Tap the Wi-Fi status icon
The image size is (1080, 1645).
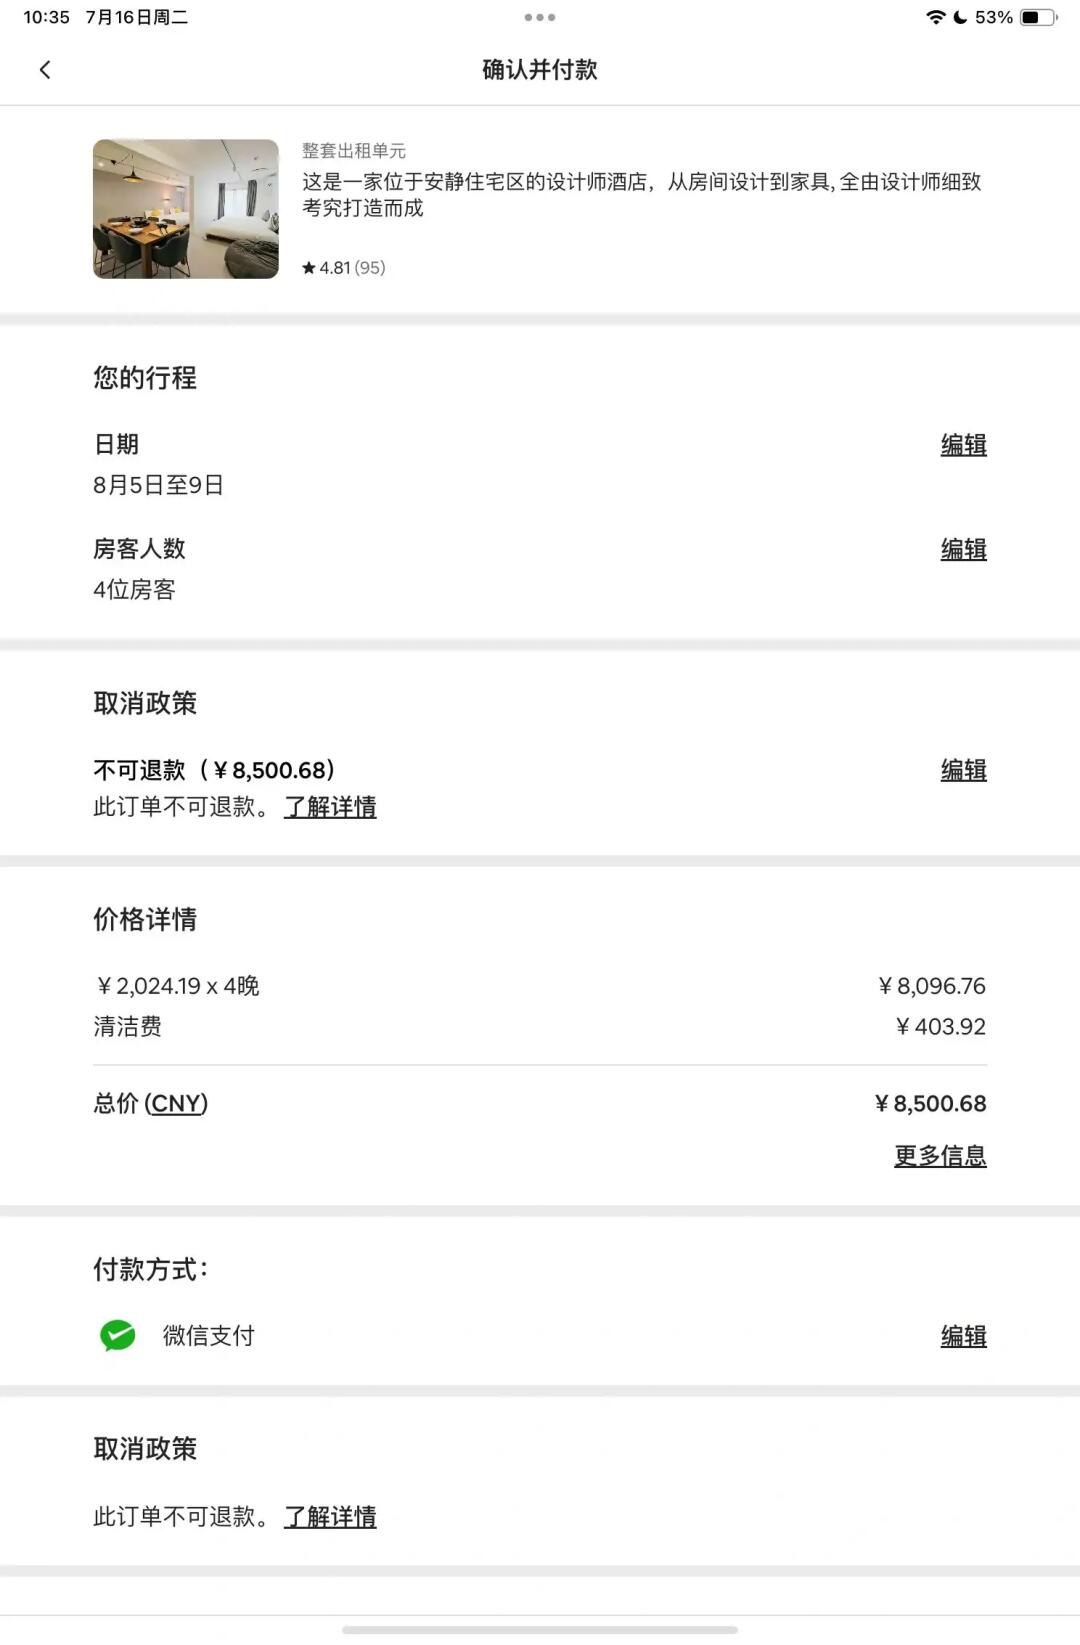[x=936, y=17]
